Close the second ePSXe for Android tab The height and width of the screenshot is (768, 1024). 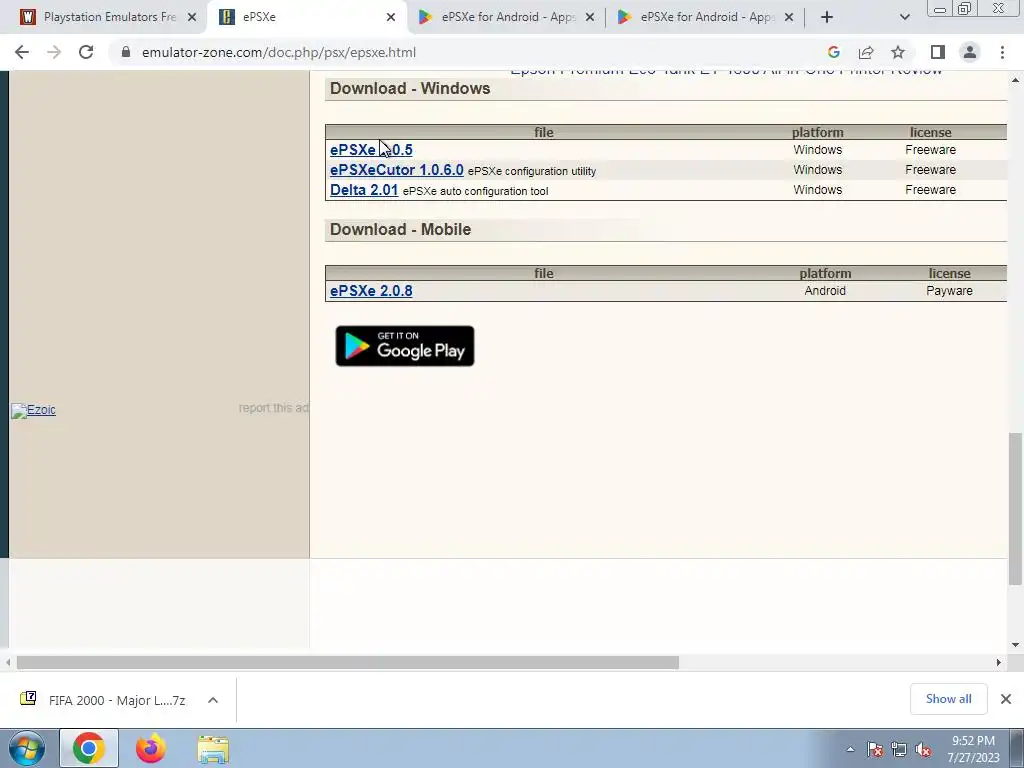pyautogui.click(x=789, y=17)
